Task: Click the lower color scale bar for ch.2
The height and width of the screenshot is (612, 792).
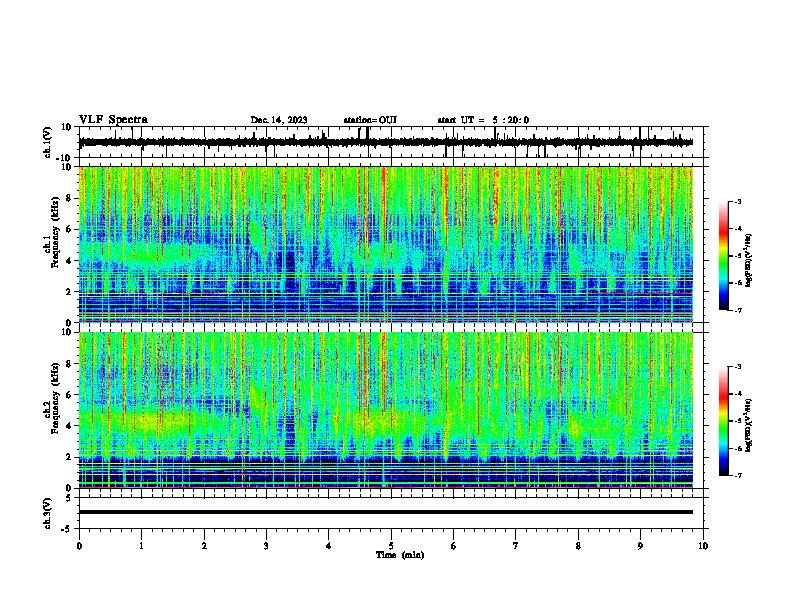Action: click(724, 421)
